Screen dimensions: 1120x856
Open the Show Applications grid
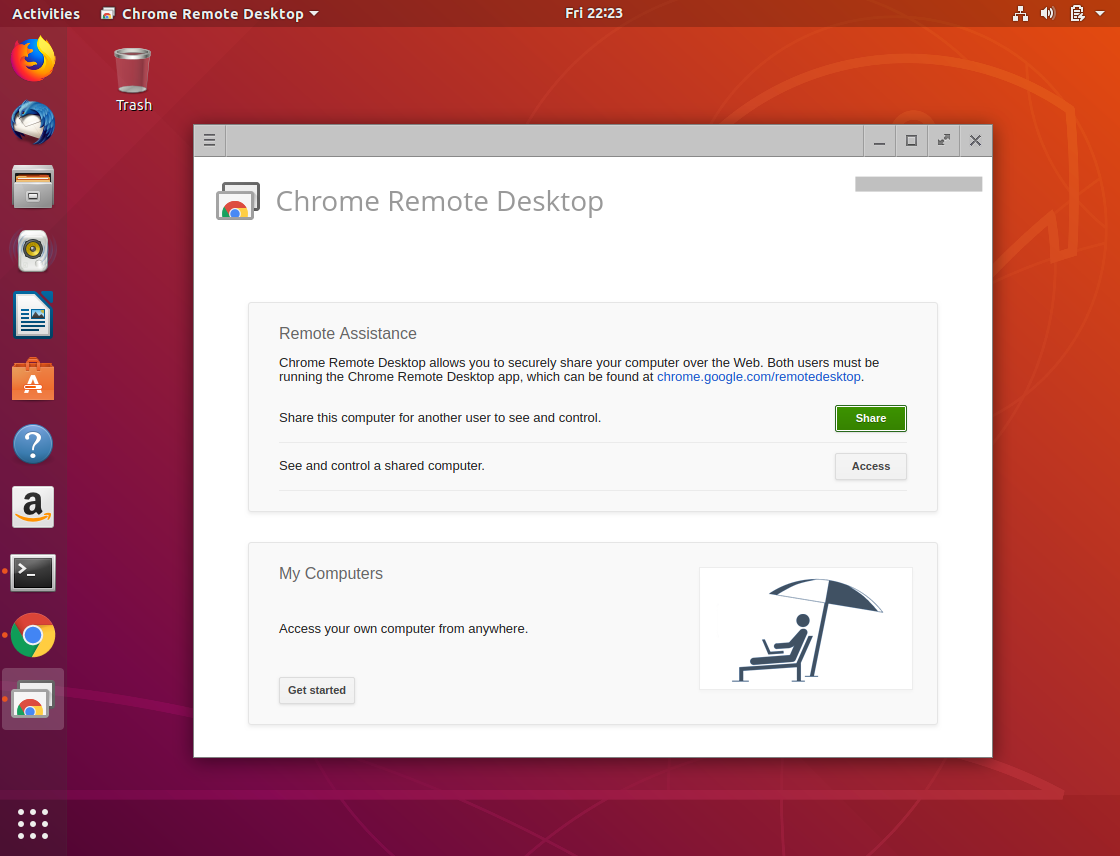click(x=33, y=824)
